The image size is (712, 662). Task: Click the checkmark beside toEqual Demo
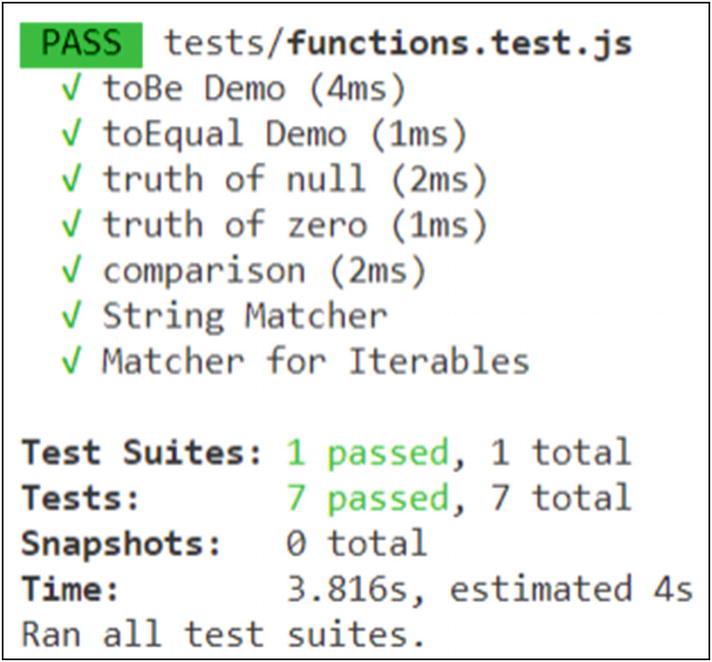point(70,134)
